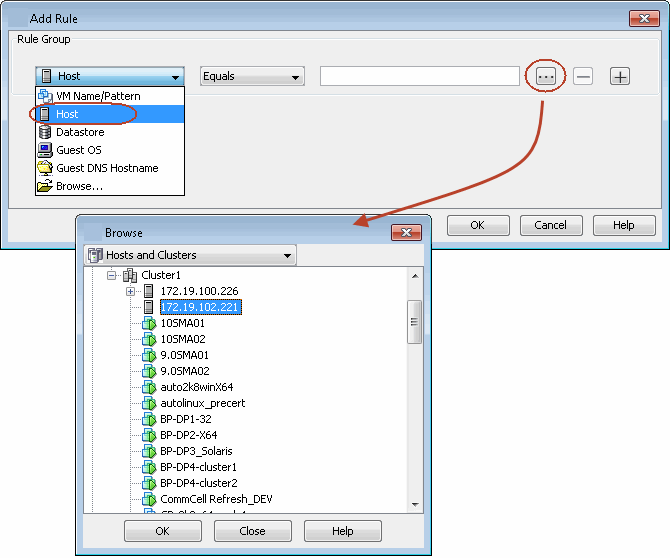
Task: Click the Datastore cylinder icon
Action: tap(45, 132)
